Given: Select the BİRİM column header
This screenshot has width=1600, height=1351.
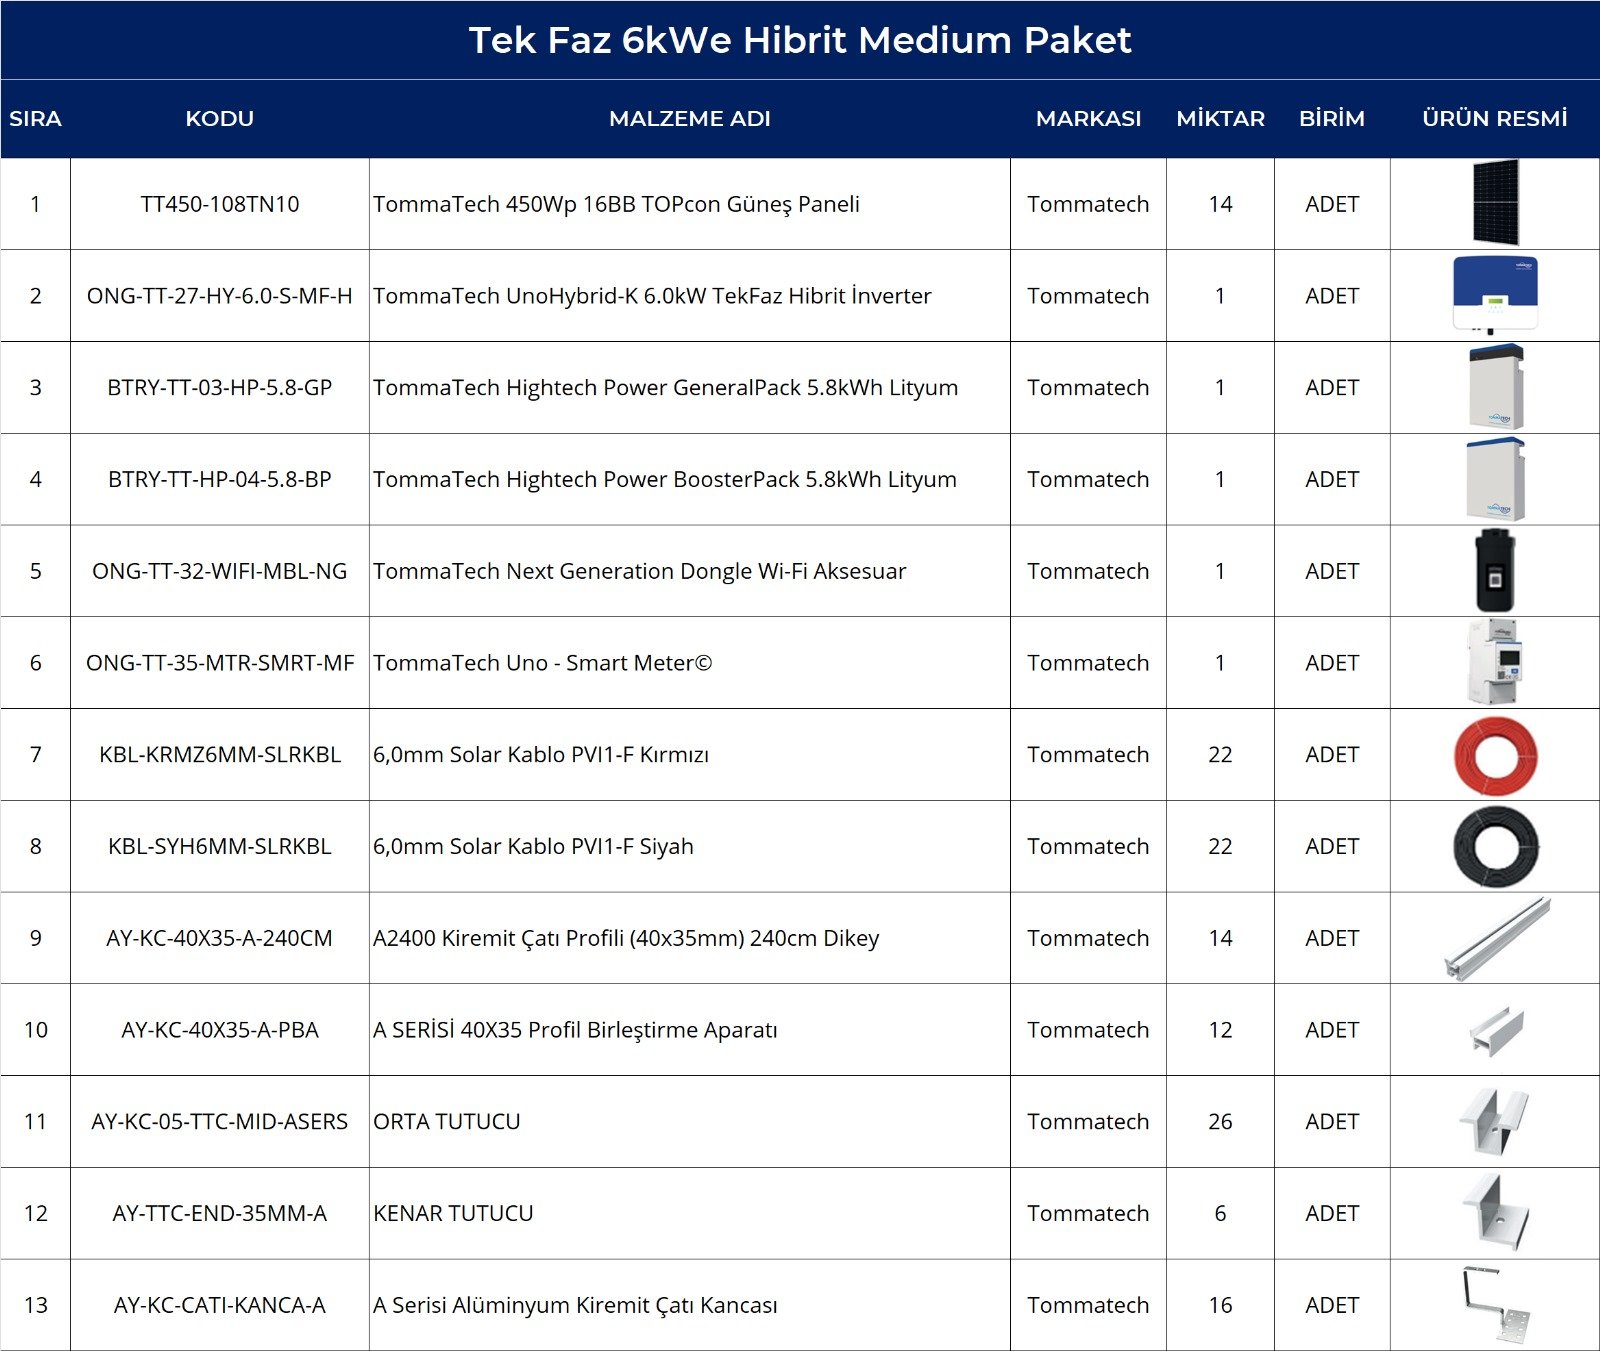Looking at the screenshot, I should (x=1332, y=118).
